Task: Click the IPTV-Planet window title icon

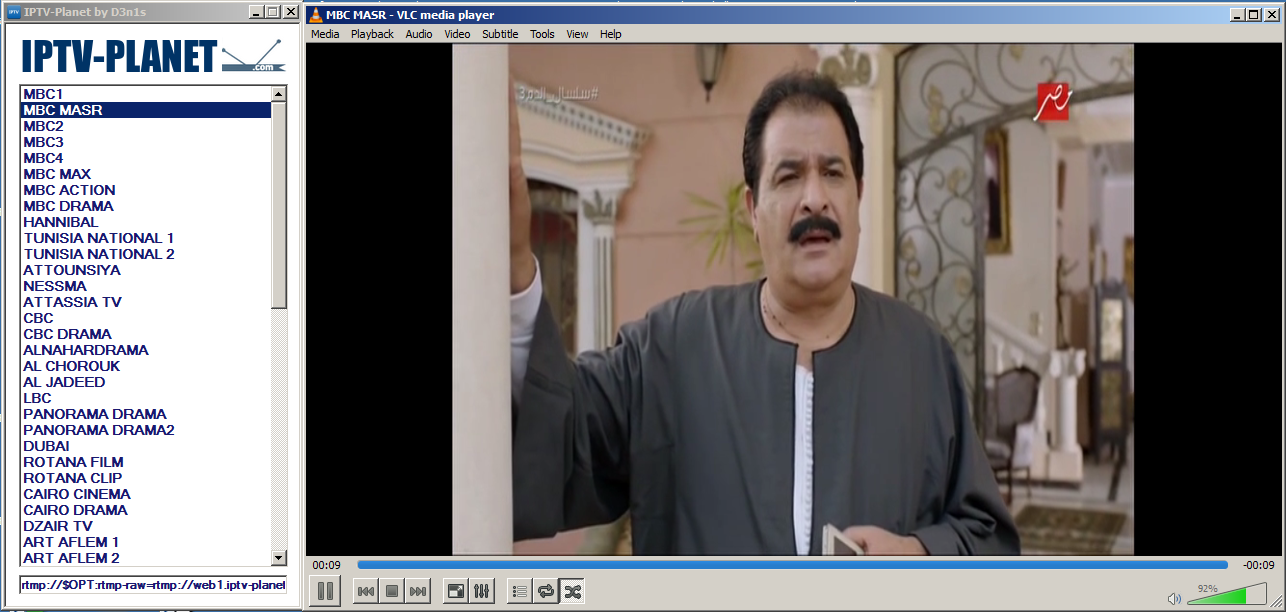Action: tap(14, 12)
